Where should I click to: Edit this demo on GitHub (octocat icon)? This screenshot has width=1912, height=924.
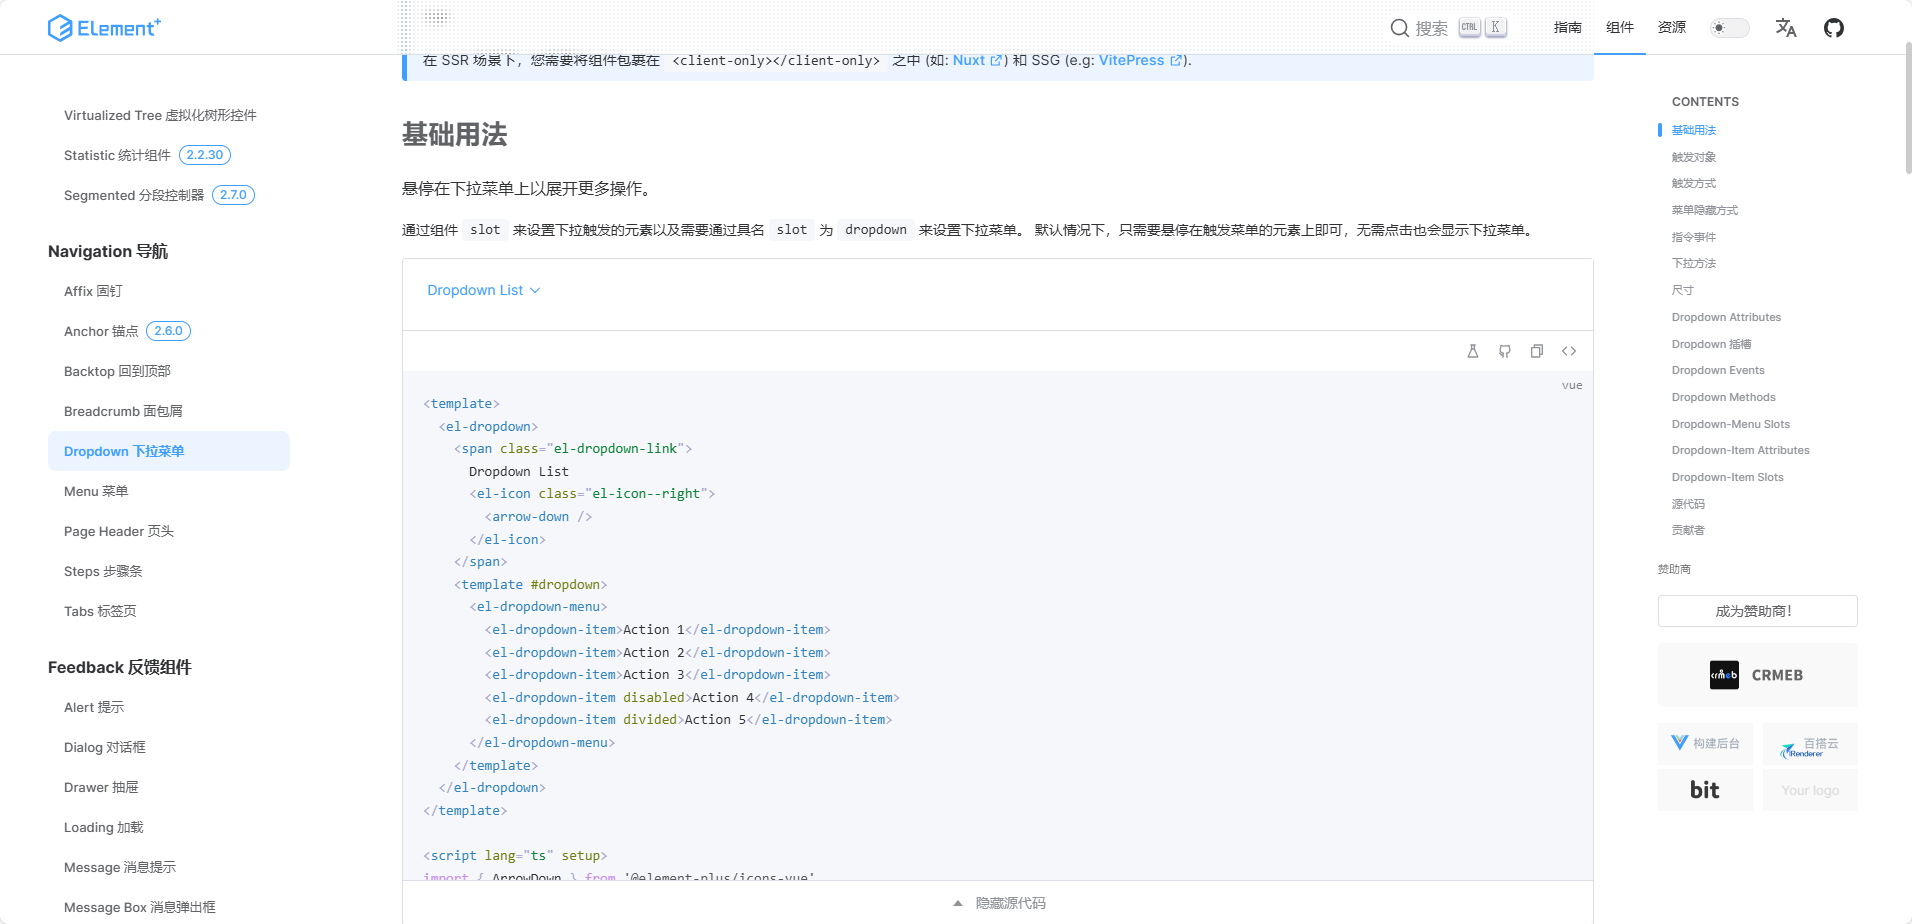1504,351
